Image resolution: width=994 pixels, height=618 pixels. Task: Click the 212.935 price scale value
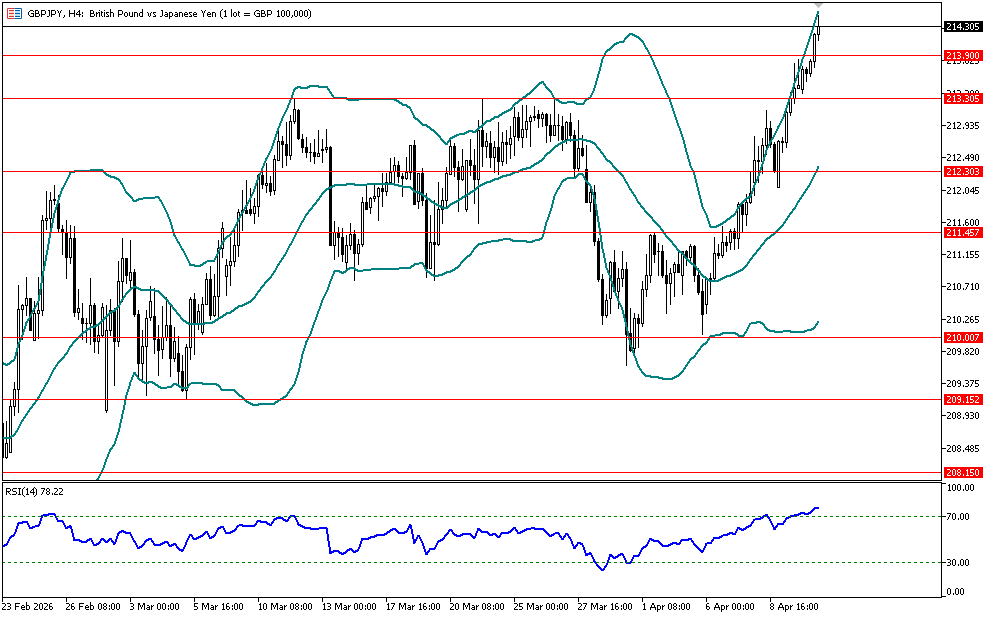tap(961, 126)
